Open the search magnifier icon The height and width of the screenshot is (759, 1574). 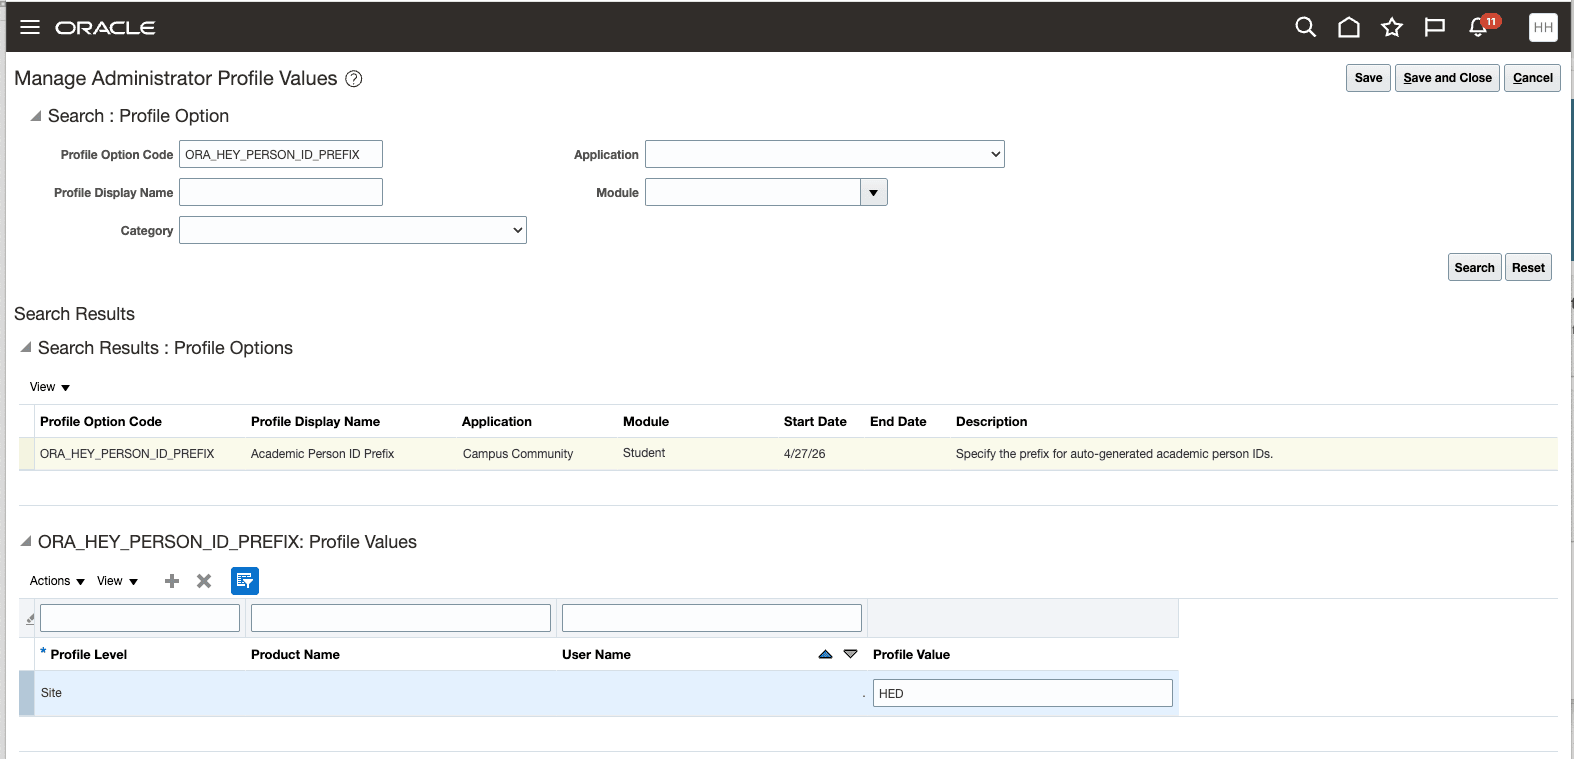click(1305, 27)
